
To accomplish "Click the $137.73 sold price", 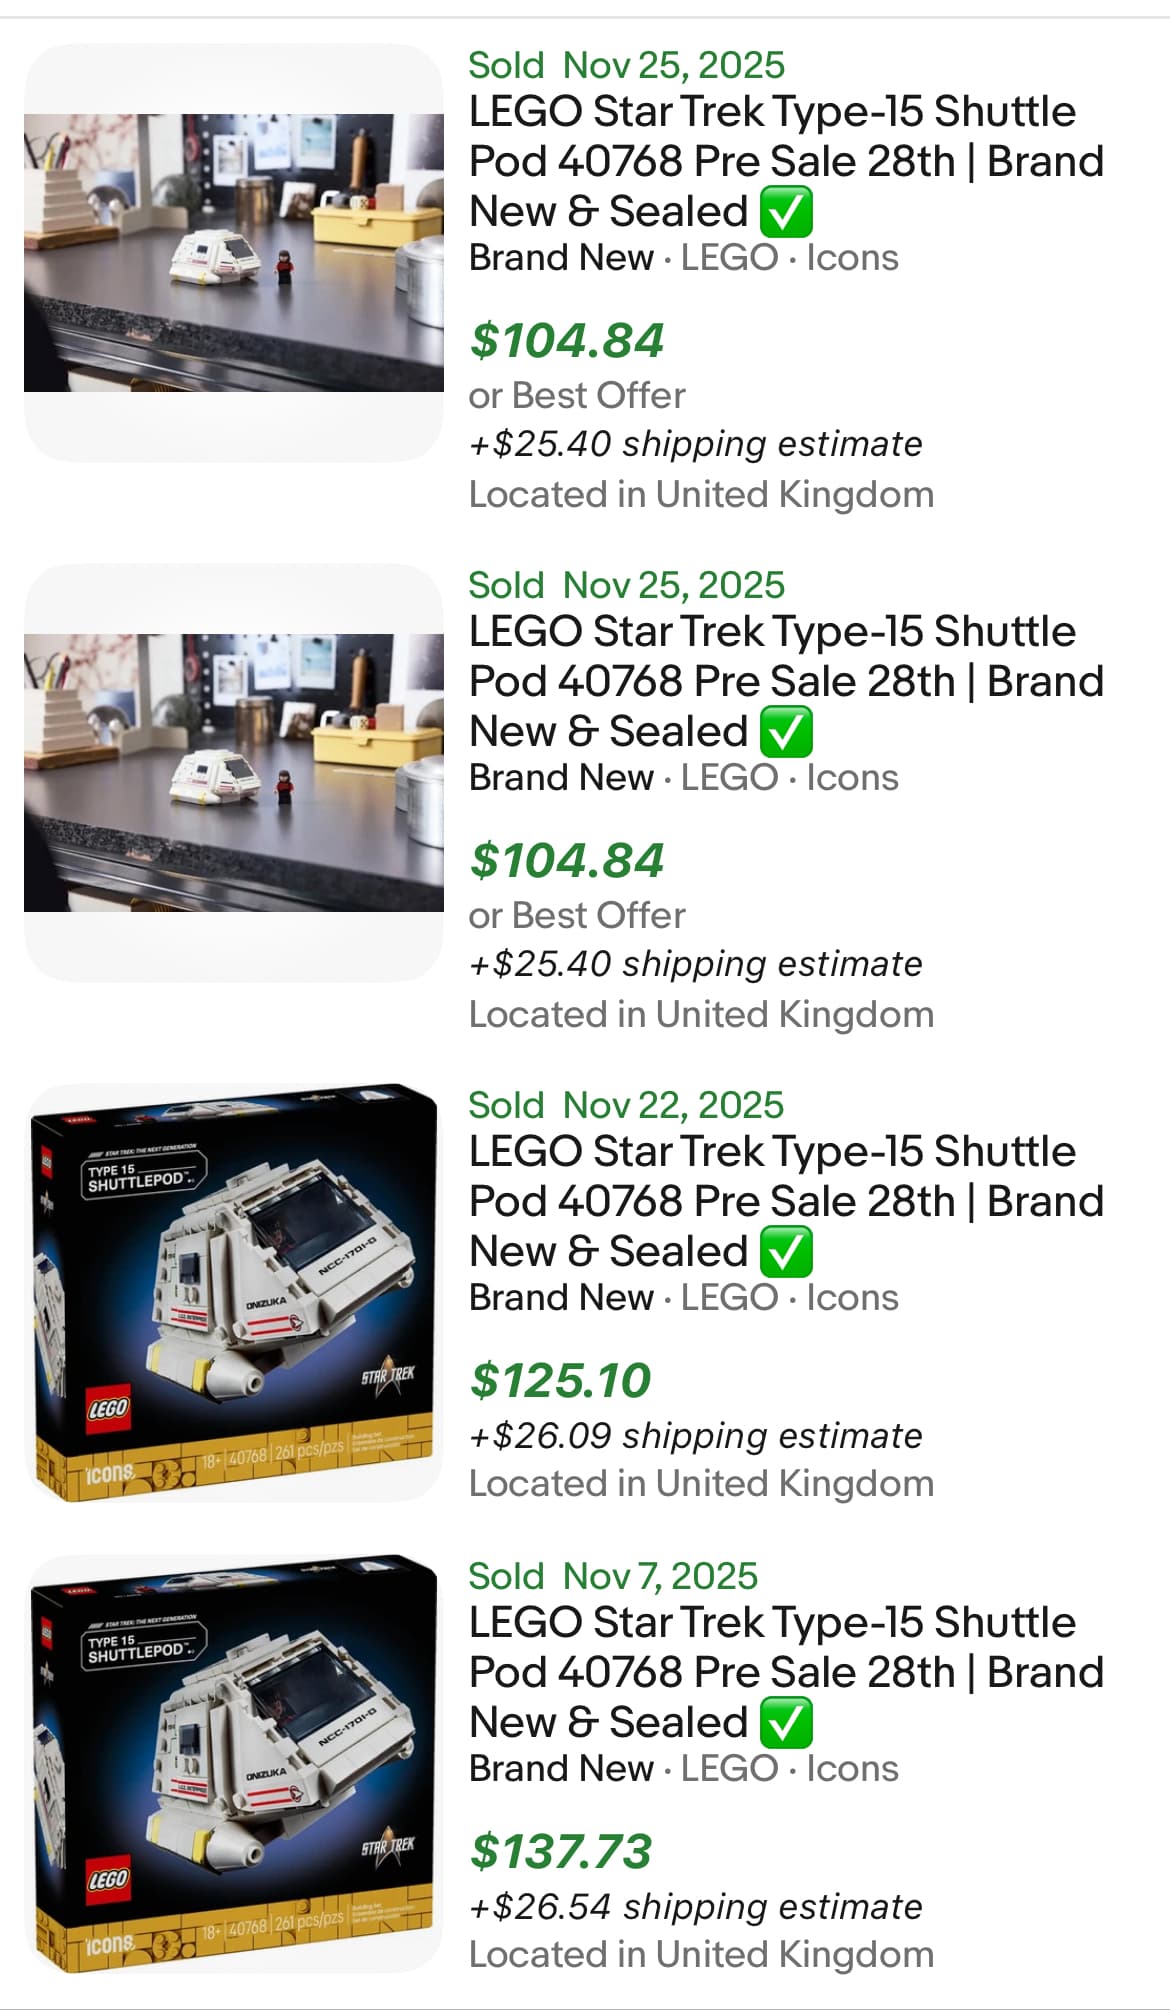I will (x=561, y=1852).
